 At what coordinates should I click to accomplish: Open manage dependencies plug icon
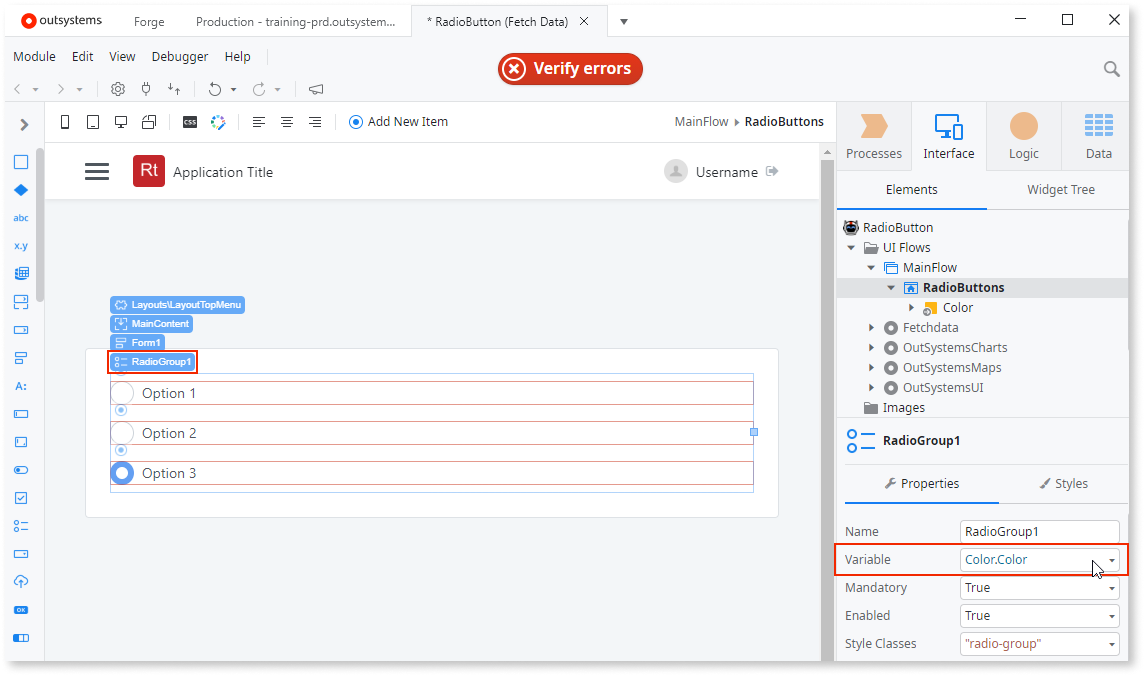click(146, 89)
